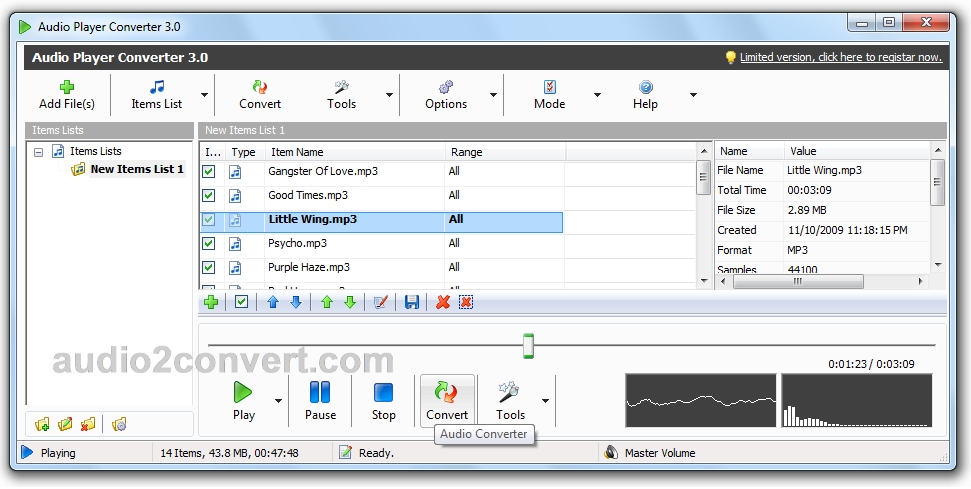
Task: Click the Add File(s) toolbar icon
Action: [x=67, y=87]
